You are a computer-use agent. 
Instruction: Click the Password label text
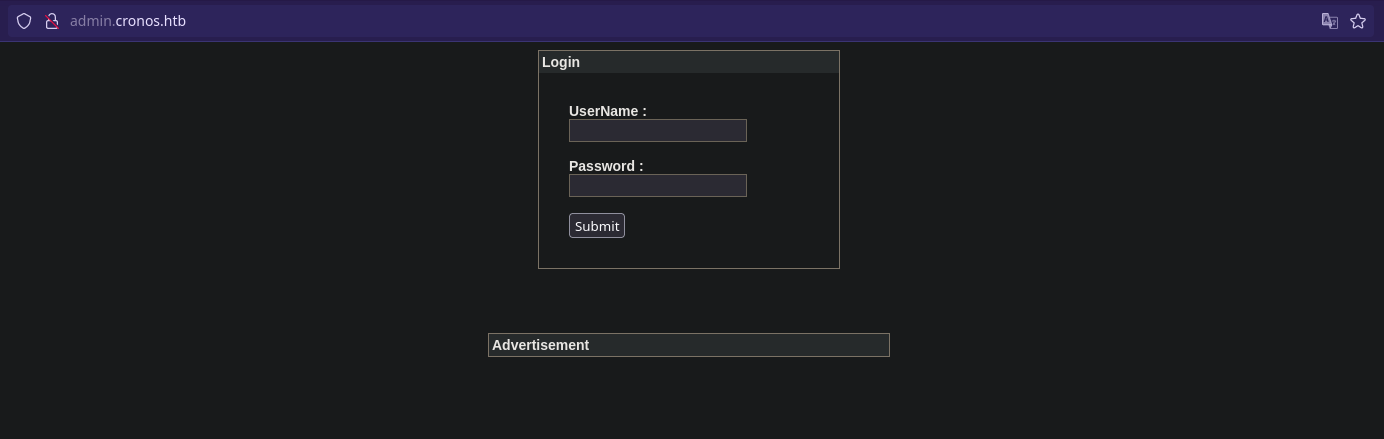[605, 166]
